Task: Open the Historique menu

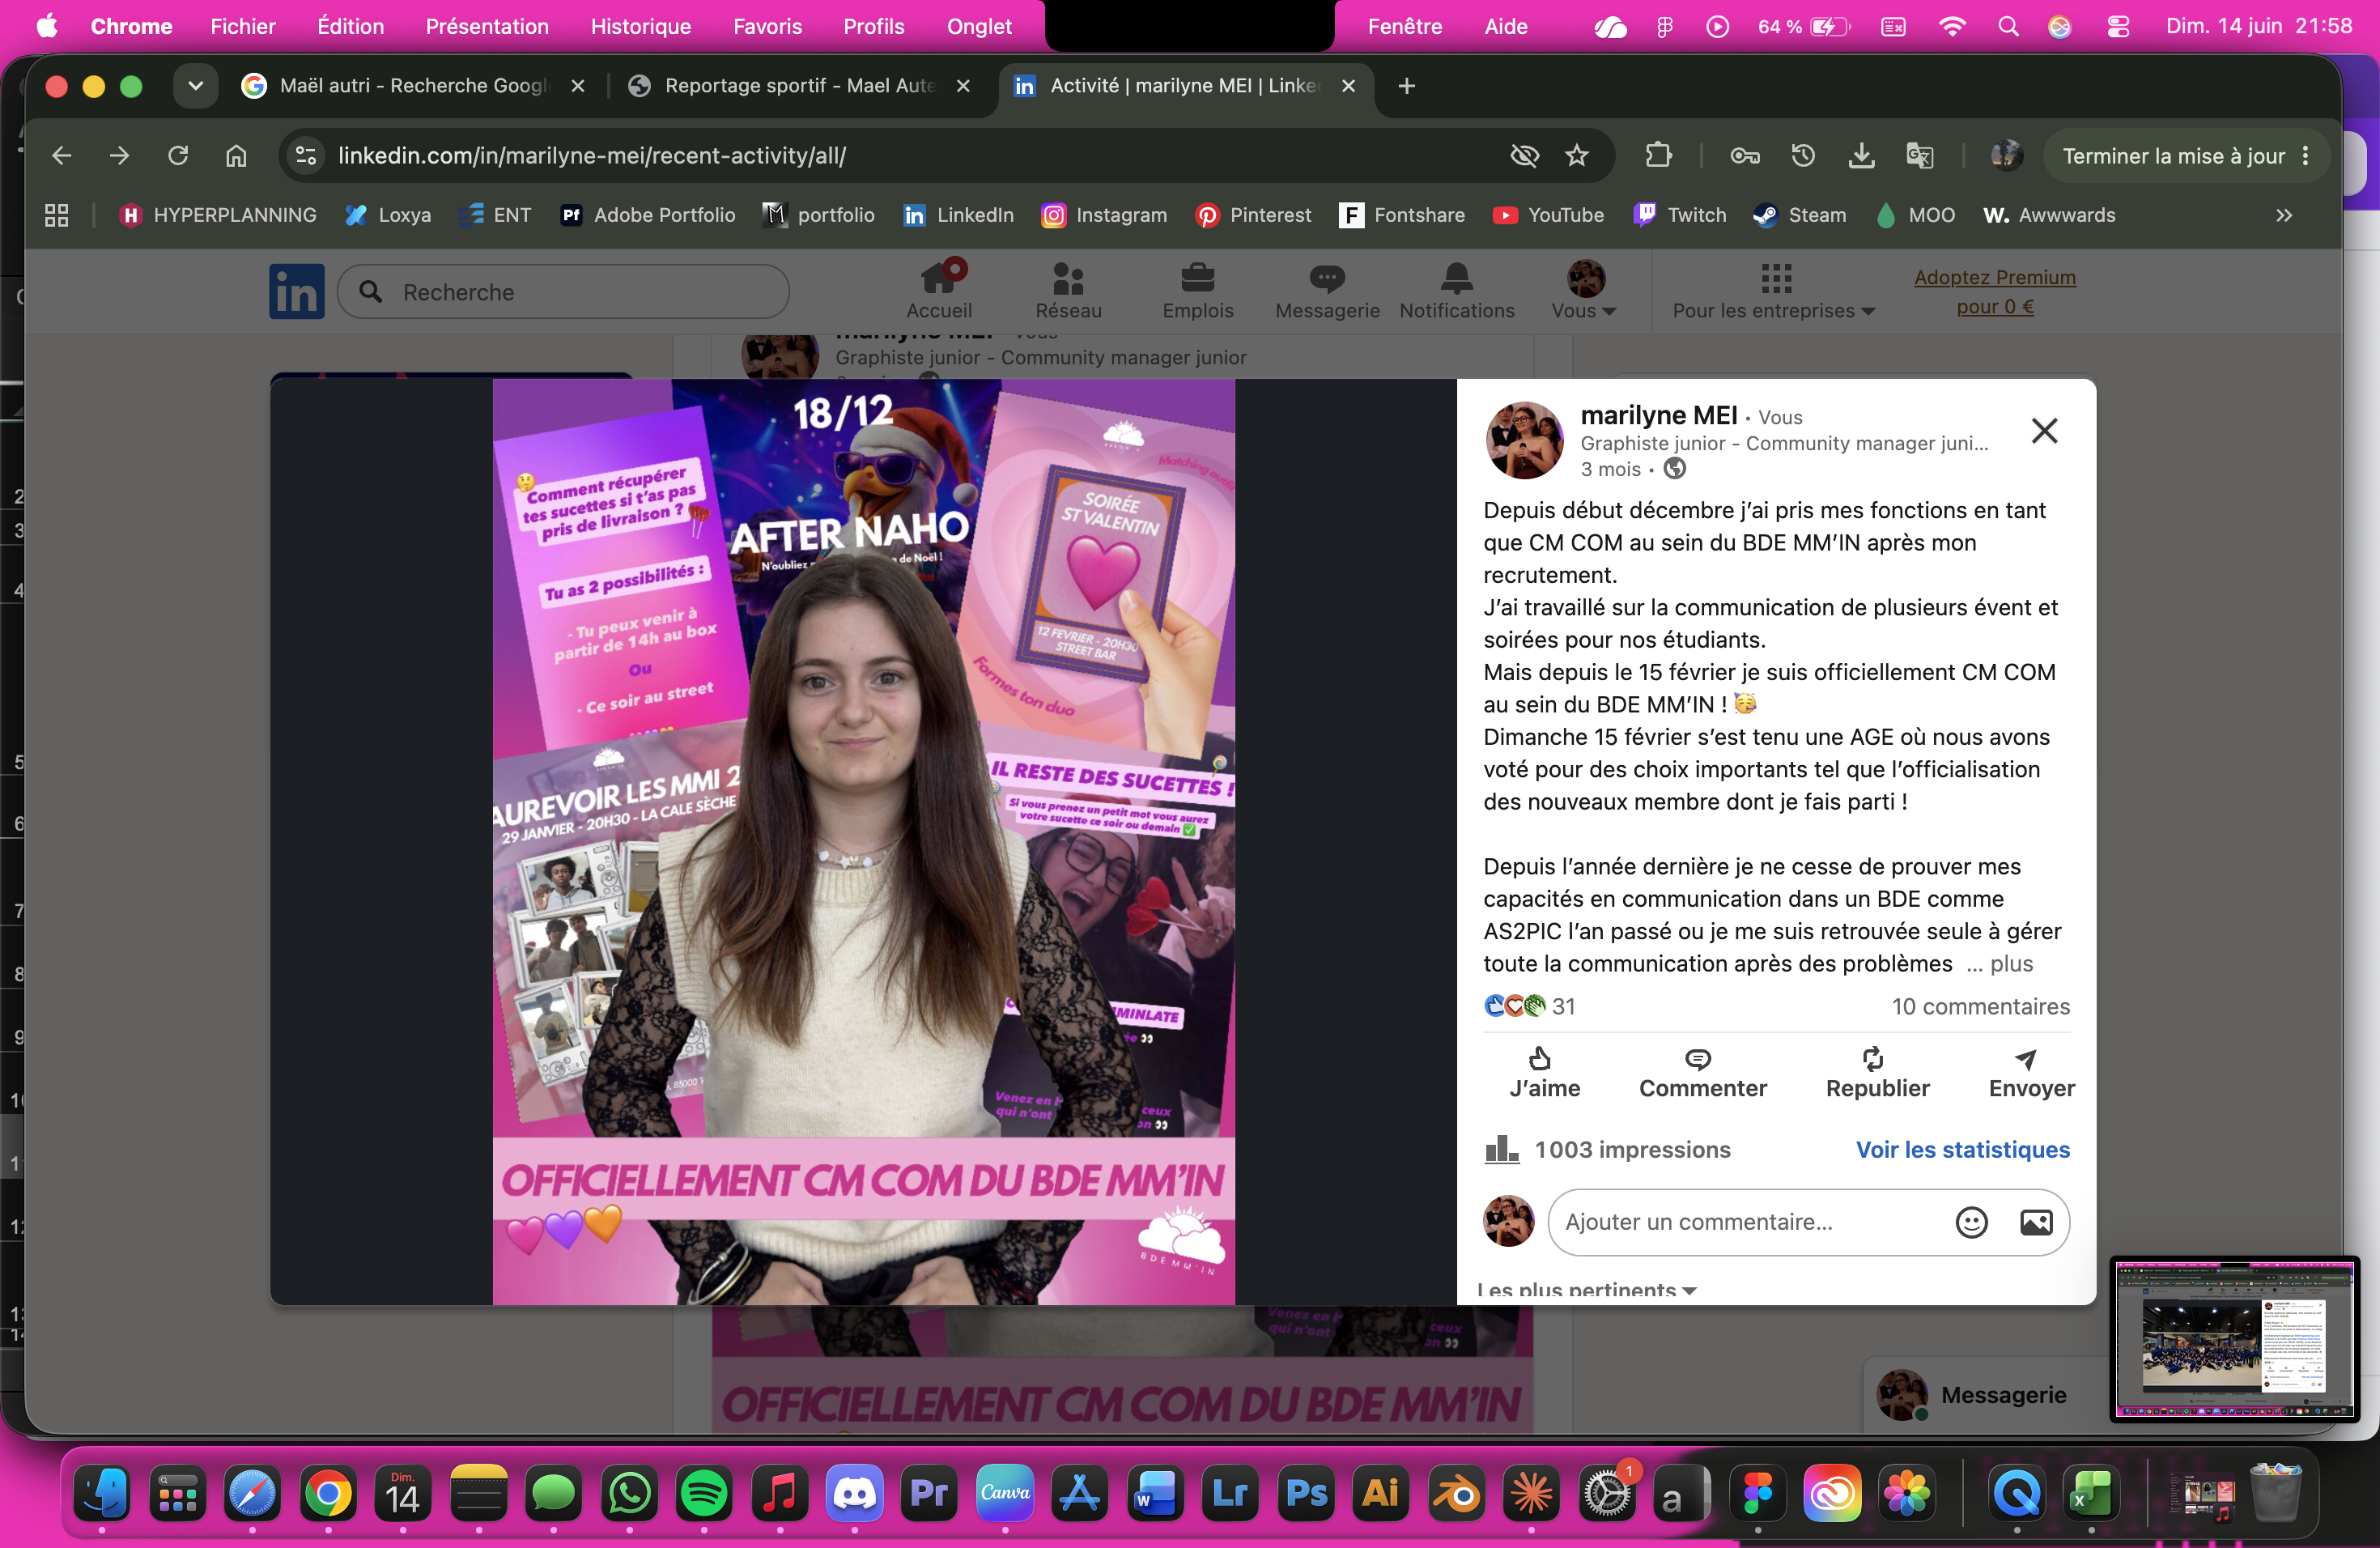Action: point(640,26)
